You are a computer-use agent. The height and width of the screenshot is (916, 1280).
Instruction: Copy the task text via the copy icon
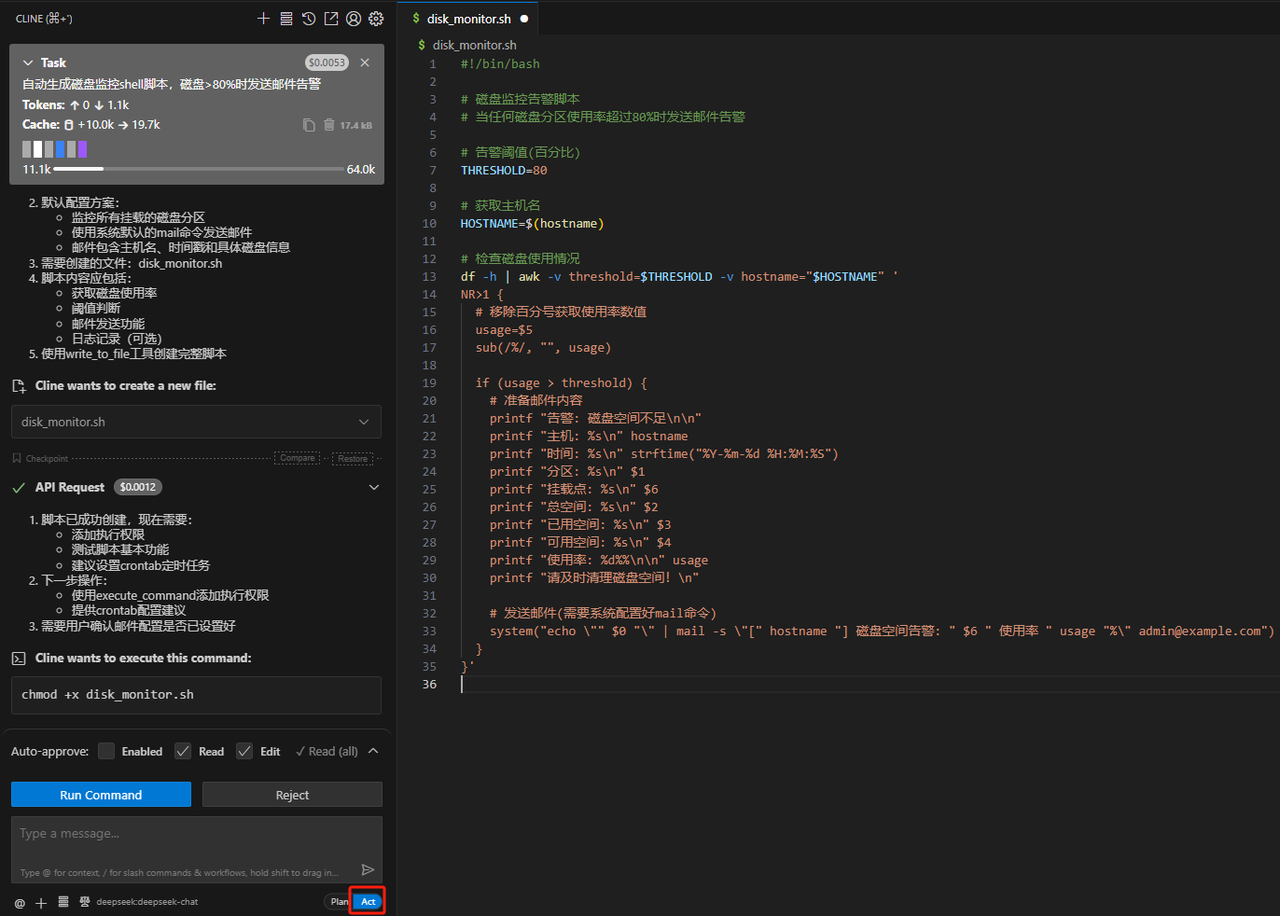click(x=309, y=125)
